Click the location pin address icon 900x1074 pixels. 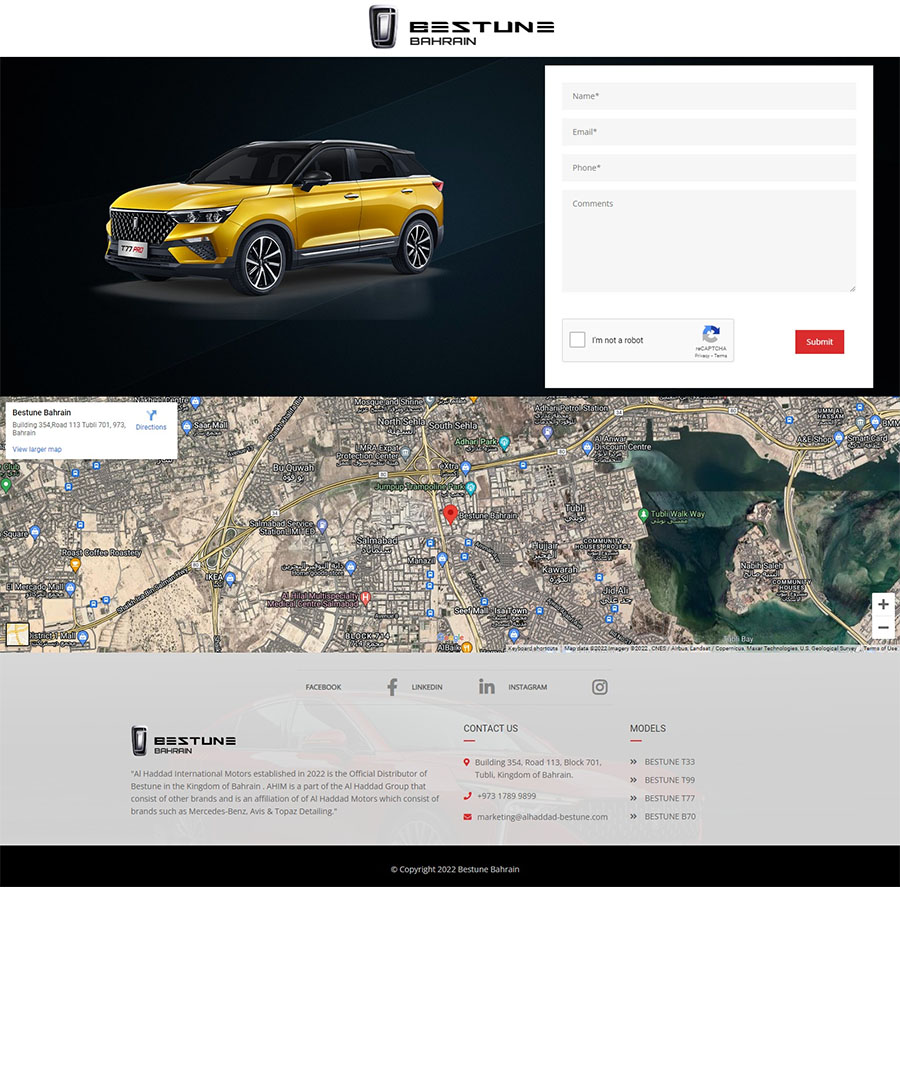point(466,762)
